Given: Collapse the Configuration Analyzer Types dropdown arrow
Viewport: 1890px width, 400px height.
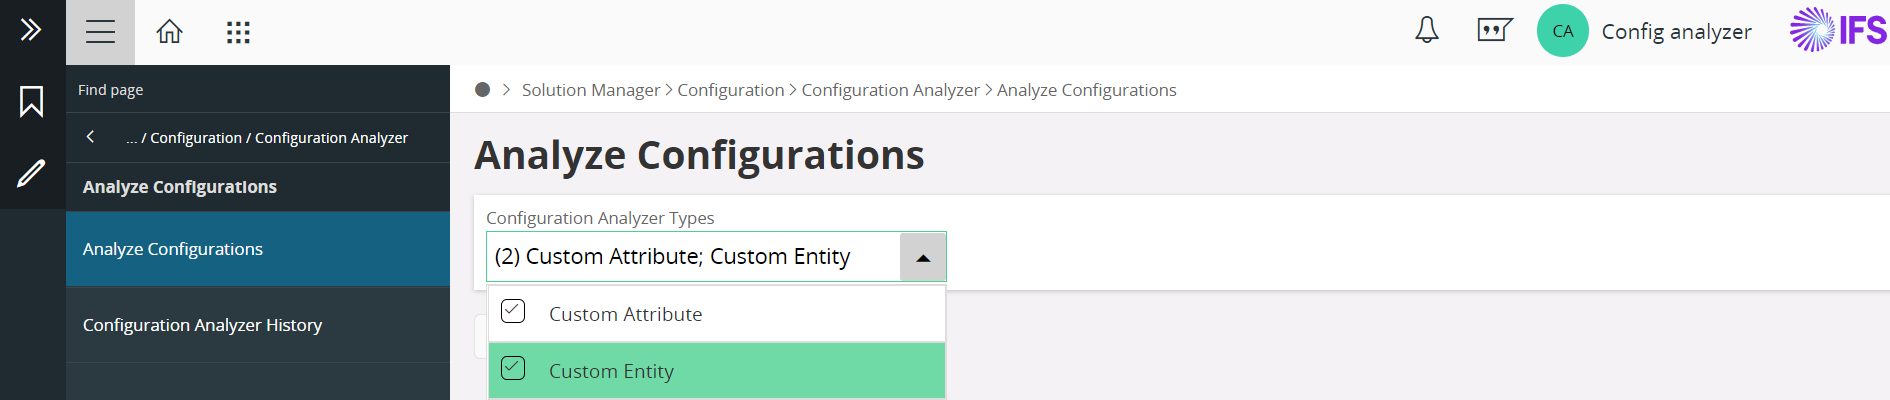Looking at the screenshot, I should [923, 258].
